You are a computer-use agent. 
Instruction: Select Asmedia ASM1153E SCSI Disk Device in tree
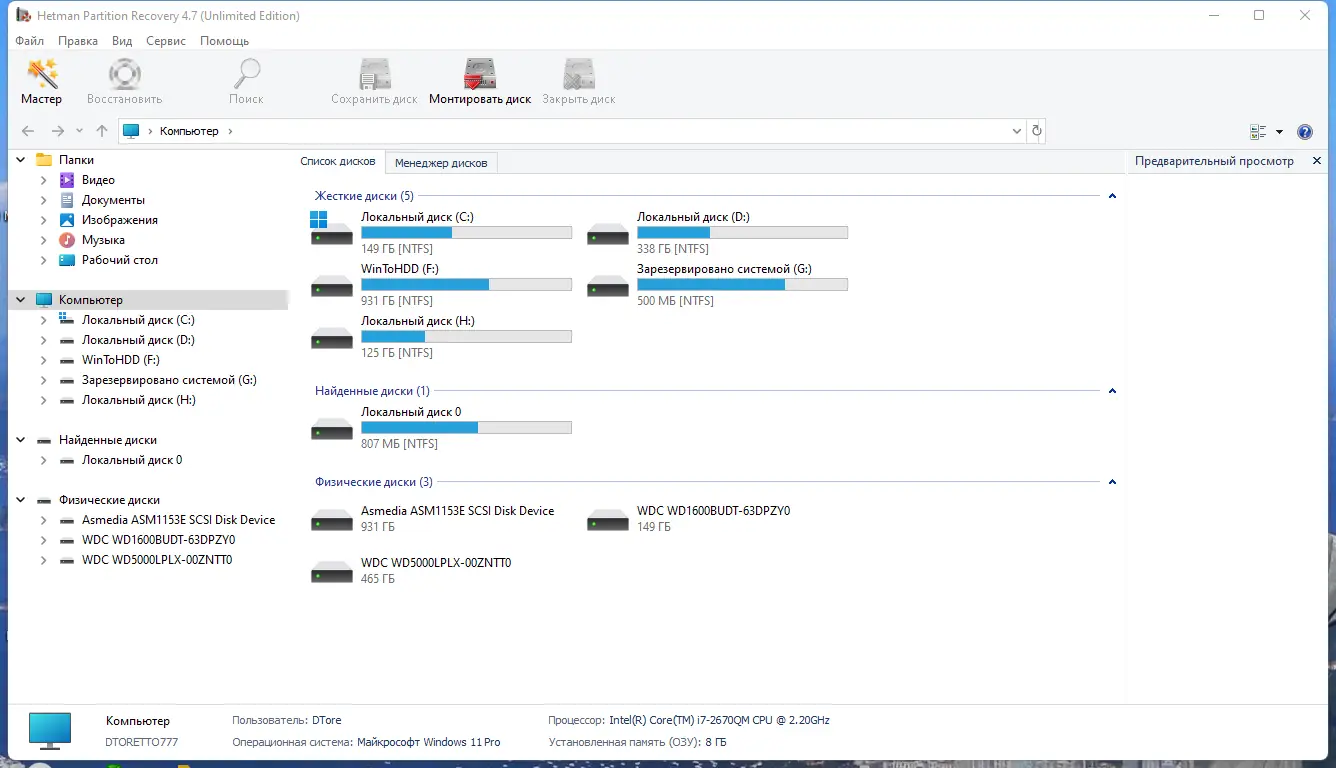click(x=178, y=520)
